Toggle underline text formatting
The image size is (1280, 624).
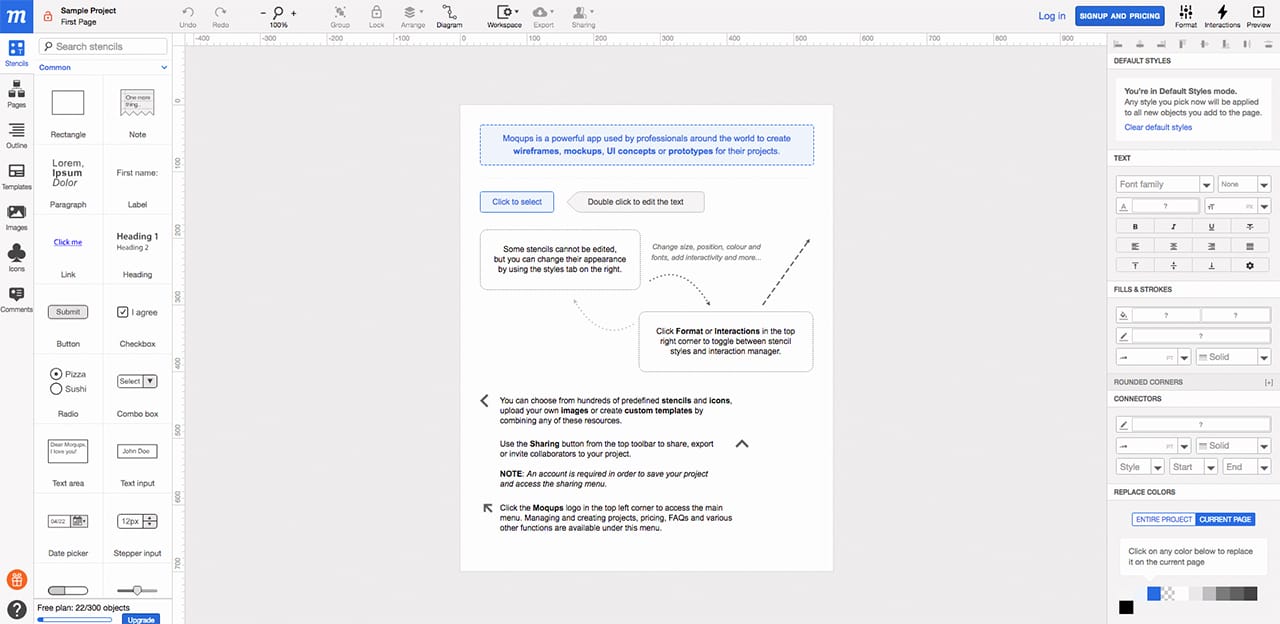tap(1212, 227)
